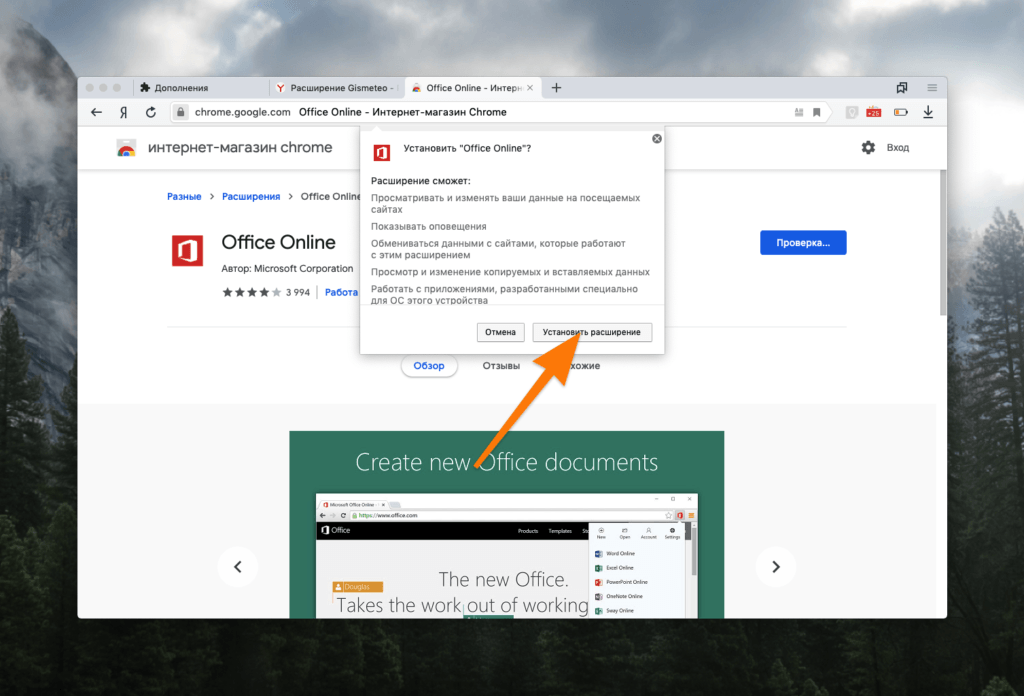Click the gray shield extension icon
Image resolution: width=1024 pixels, height=696 pixels.
point(851,112)
